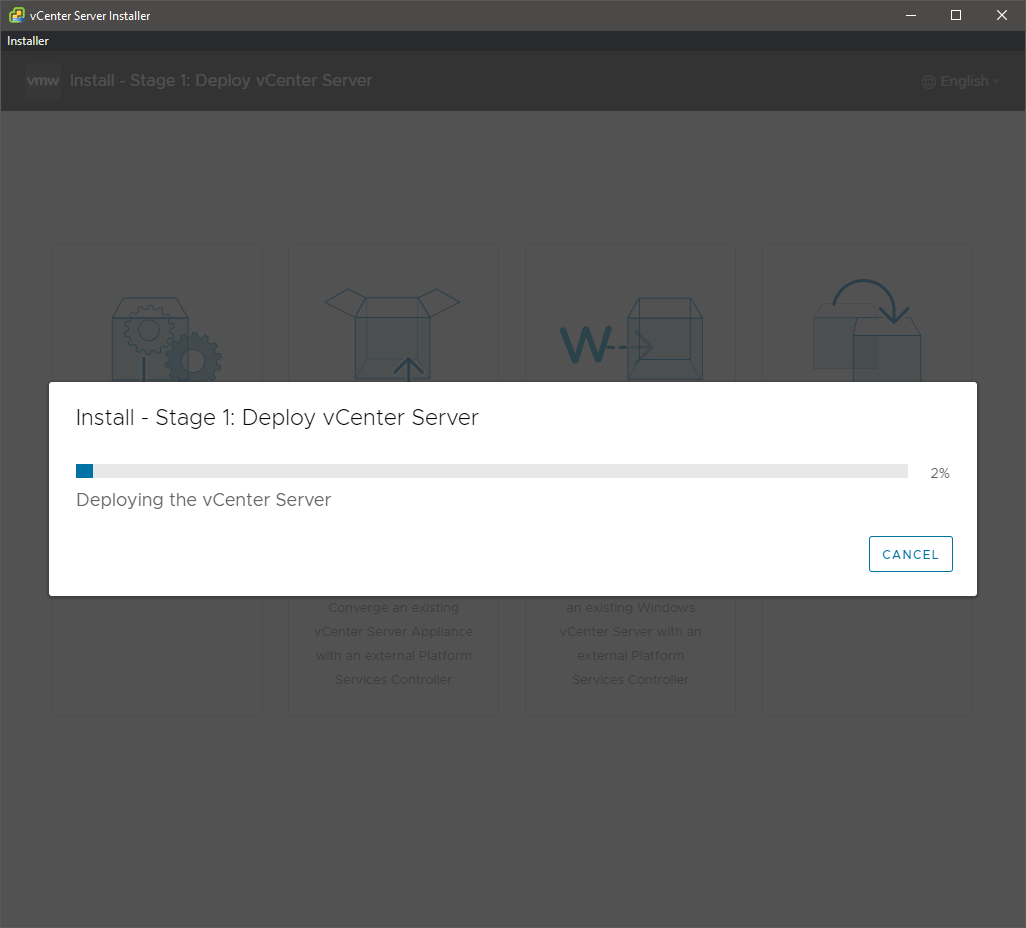Click the dialog's Stage 1 title
This screenshot has width=1026, height=928.
coord(277,418)
